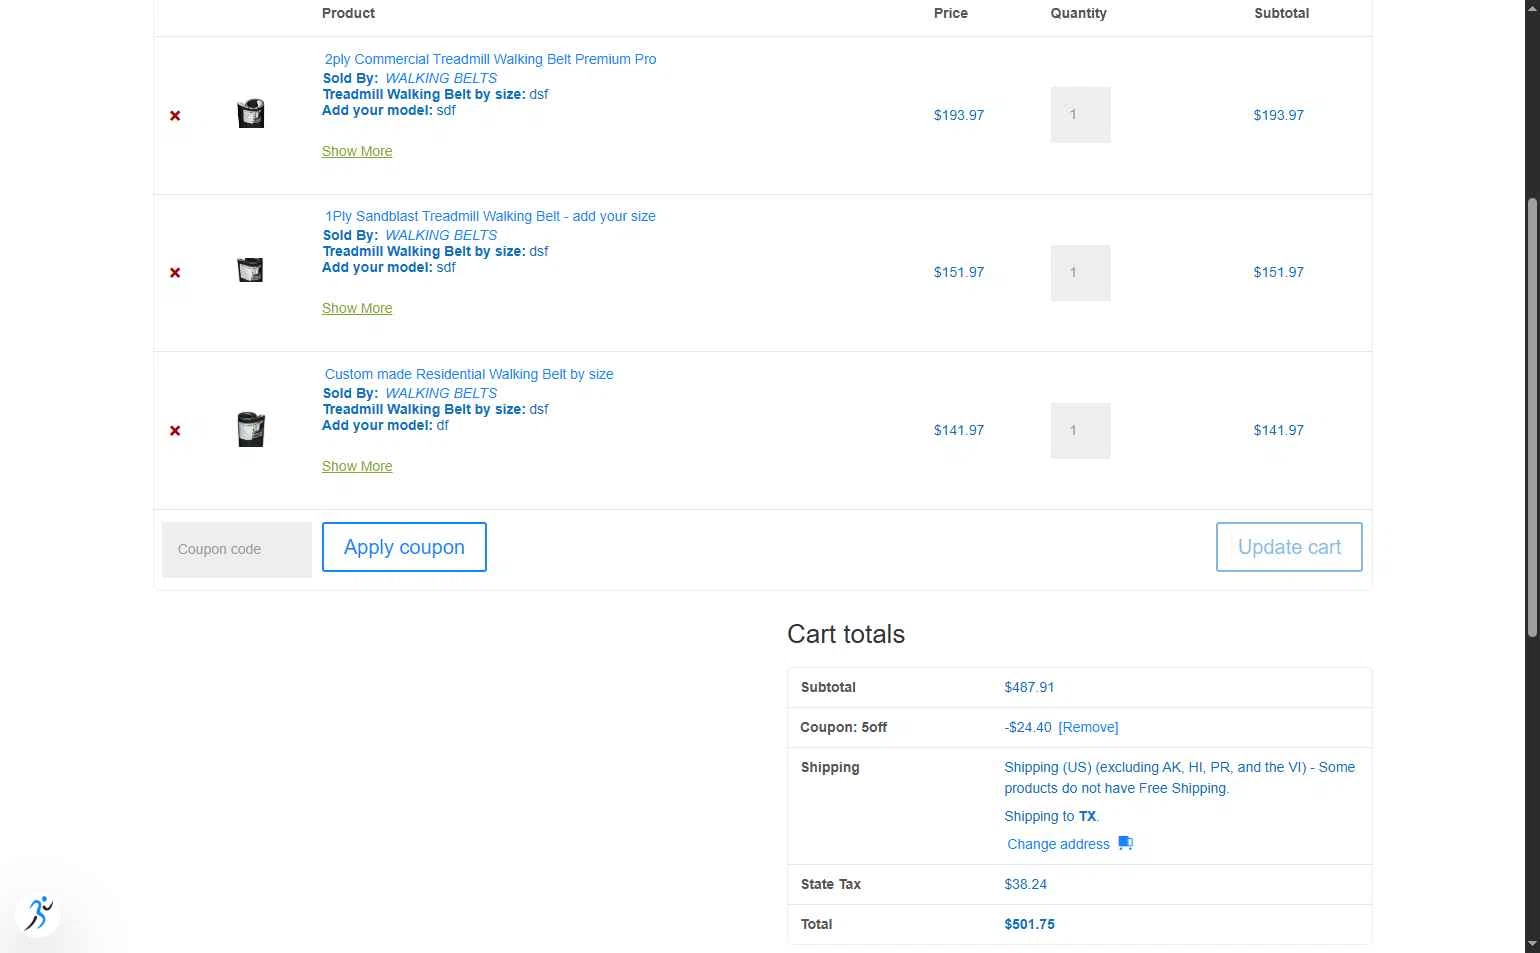Click the WALKING BELTS seller of Custom made belt
The width and height of the screenshot is (1540, 953).
pyautogui.click(x=441, y=393)
